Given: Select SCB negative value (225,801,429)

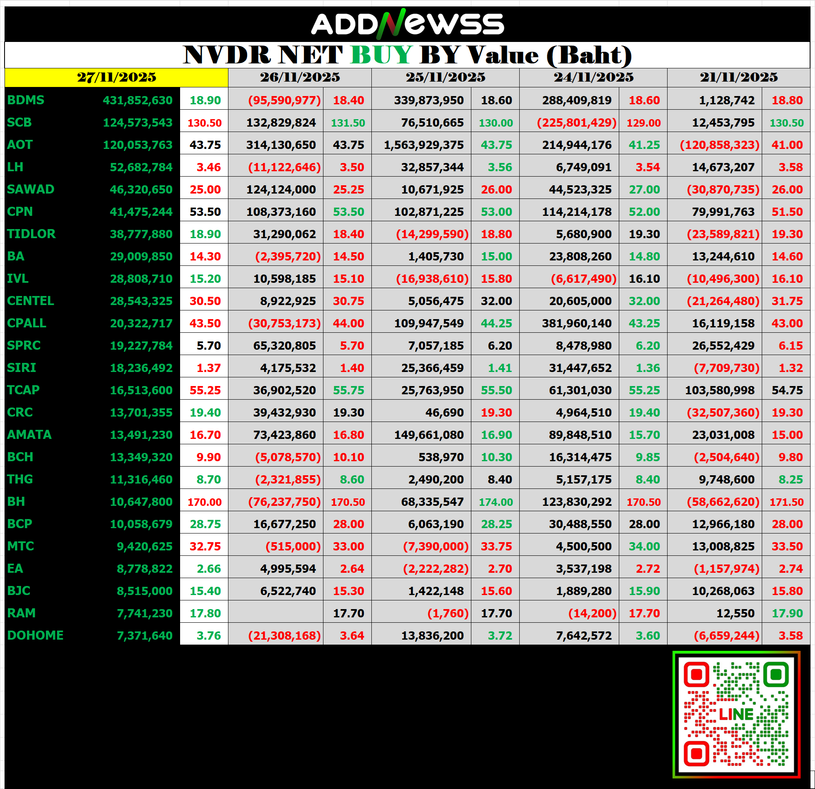Looking at the screenshot, I should tap(569, 122).
